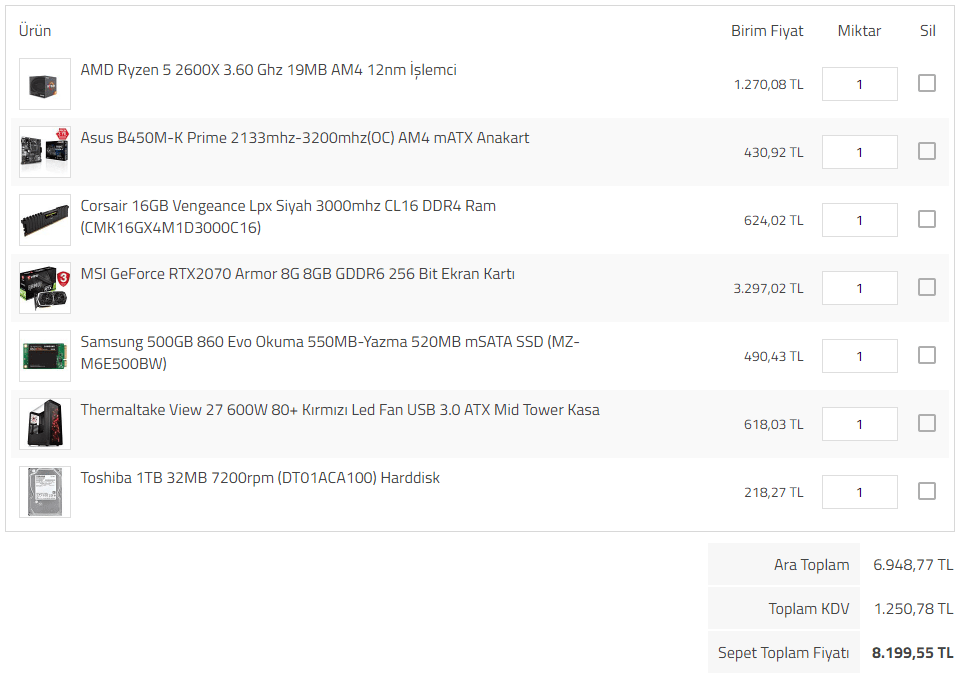Click the AMD Ryzen 5 processor thumbnail
This screenshot has height=683, width=969.
[x=45, y=84]
